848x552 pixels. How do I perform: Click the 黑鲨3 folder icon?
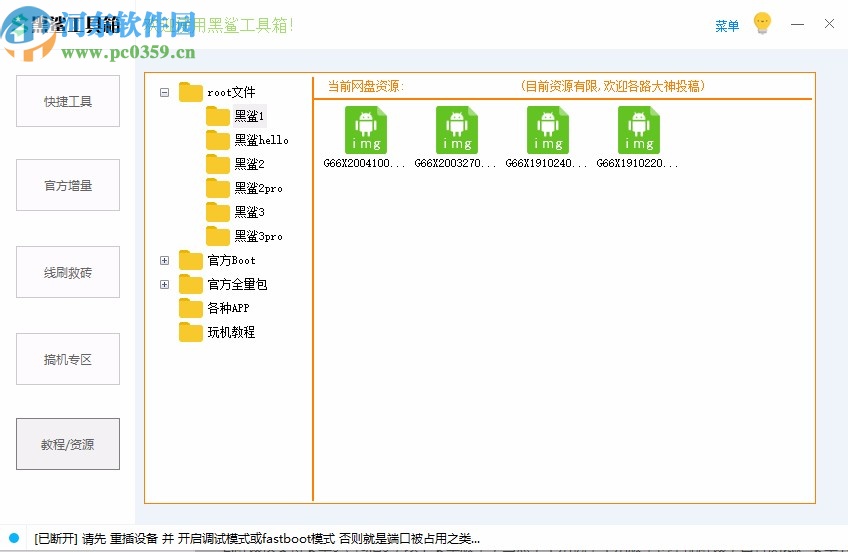[218, 212]
